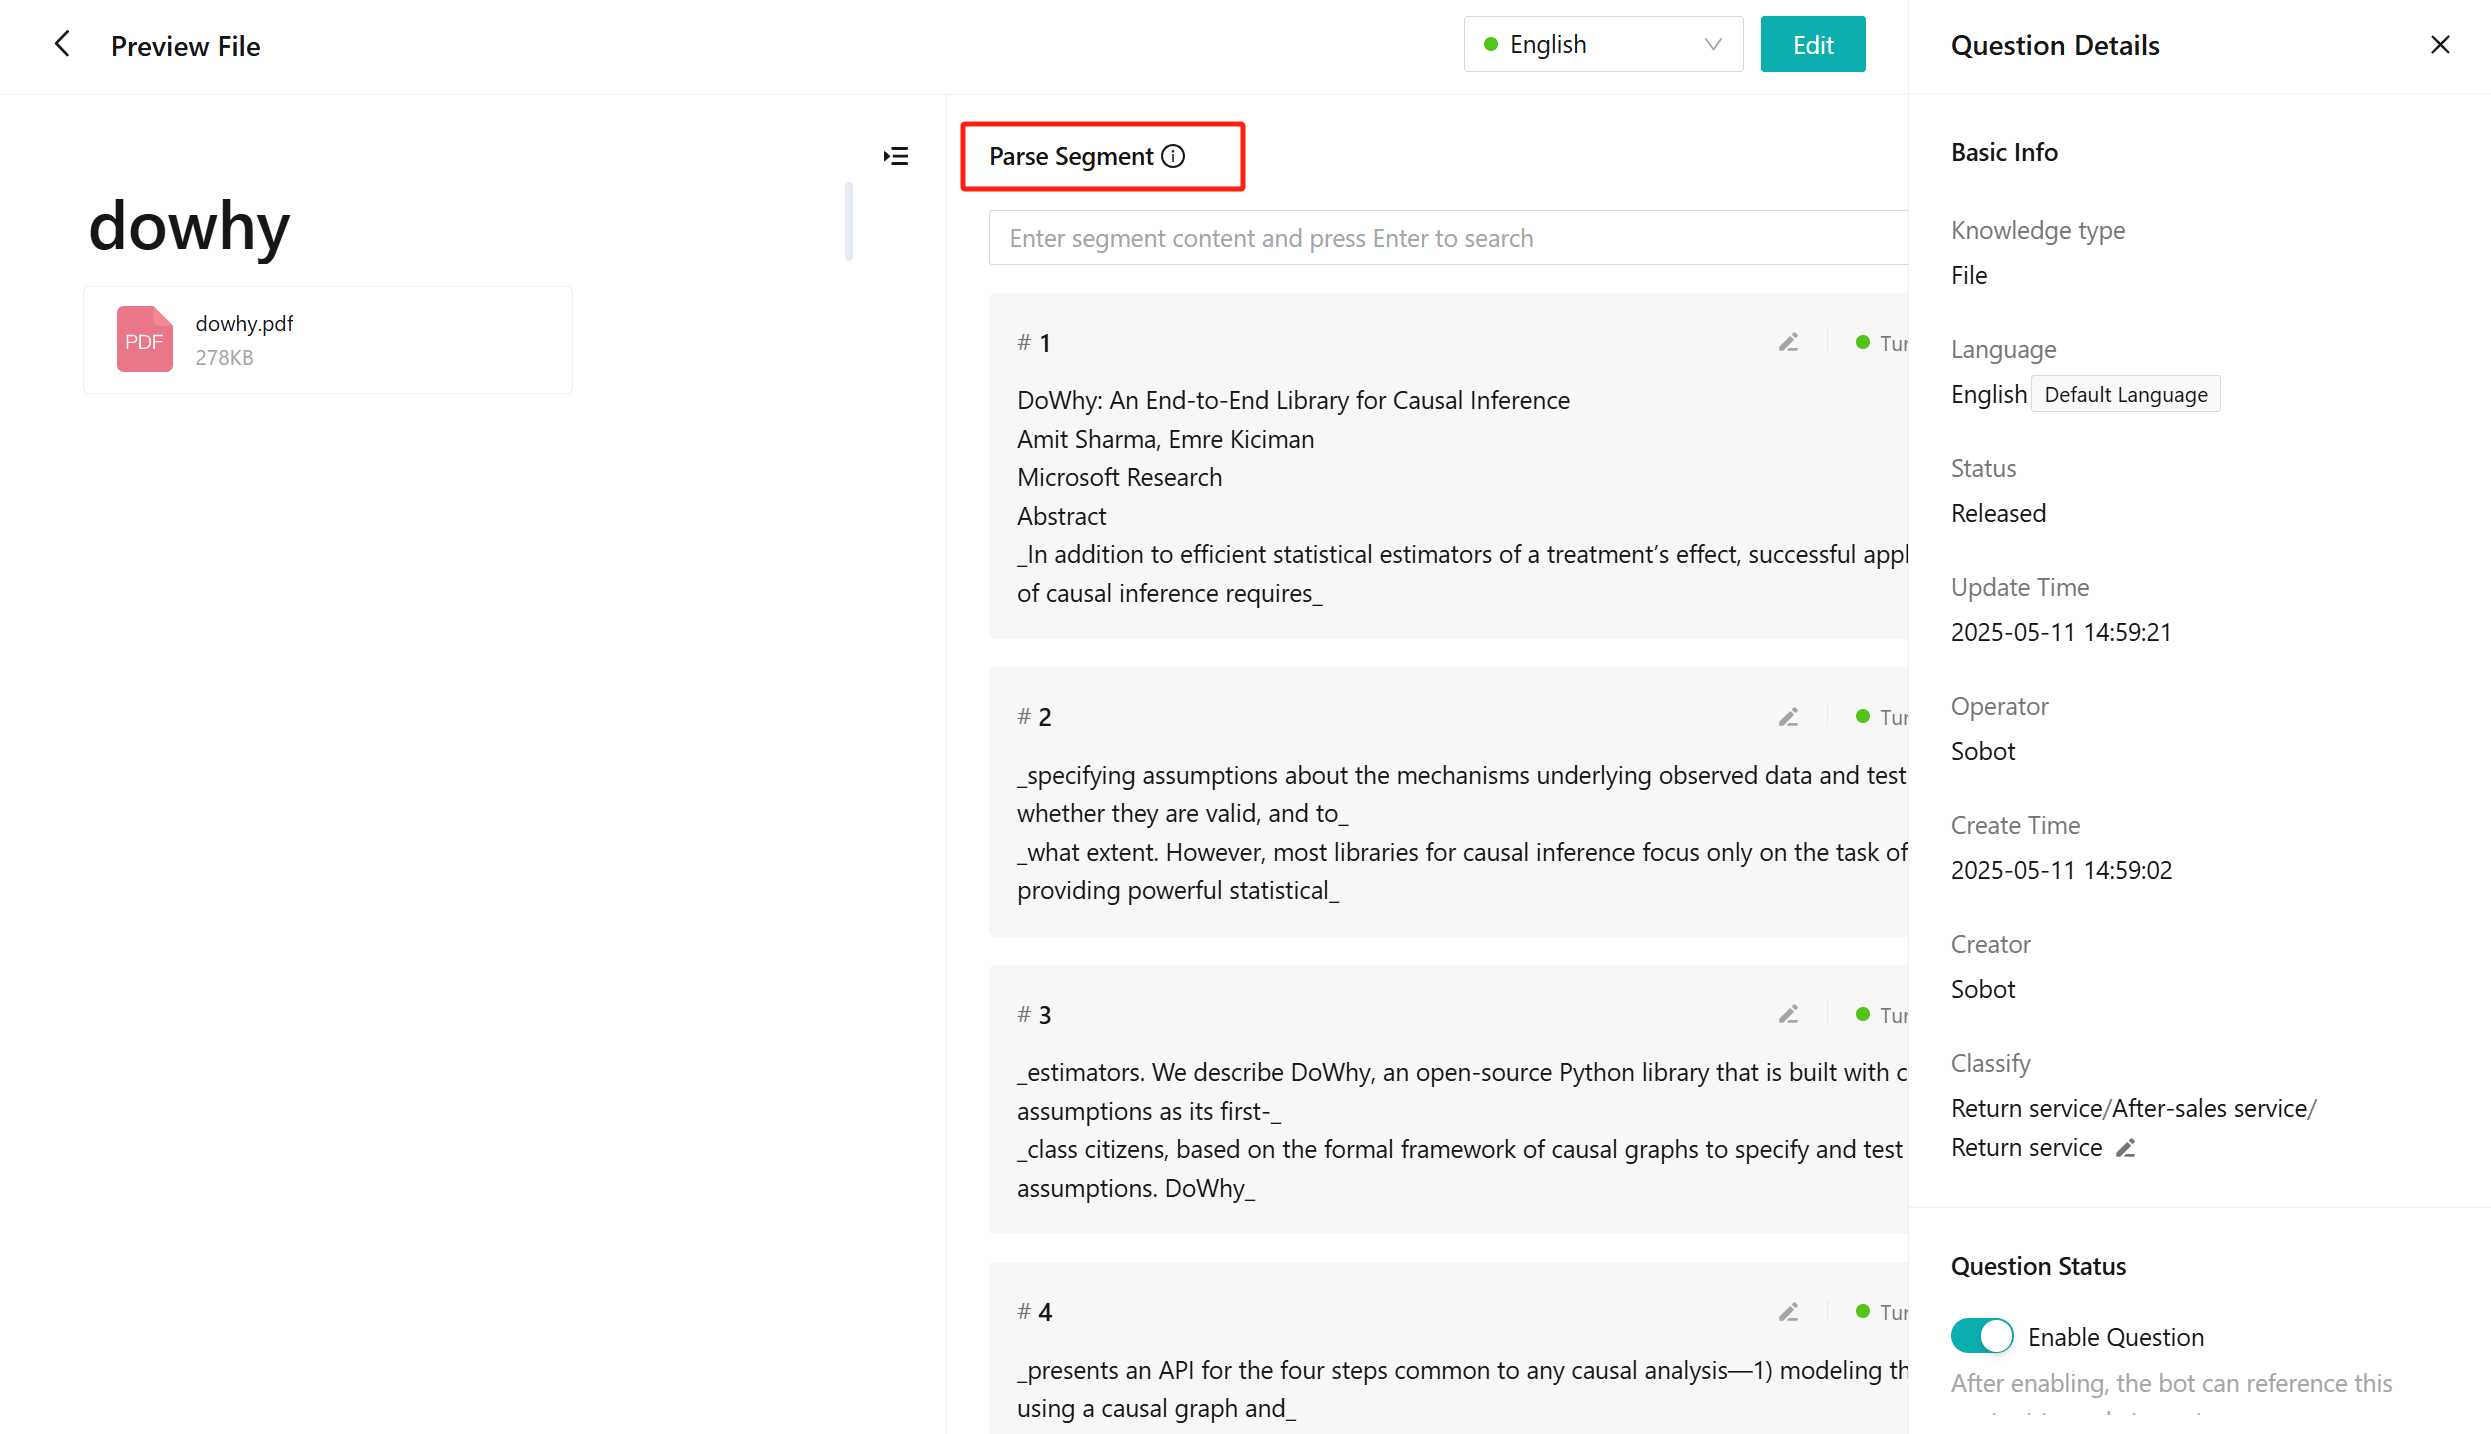Click the Parse Segment info icon
2491x1434 pixels.
[1174, 156]
